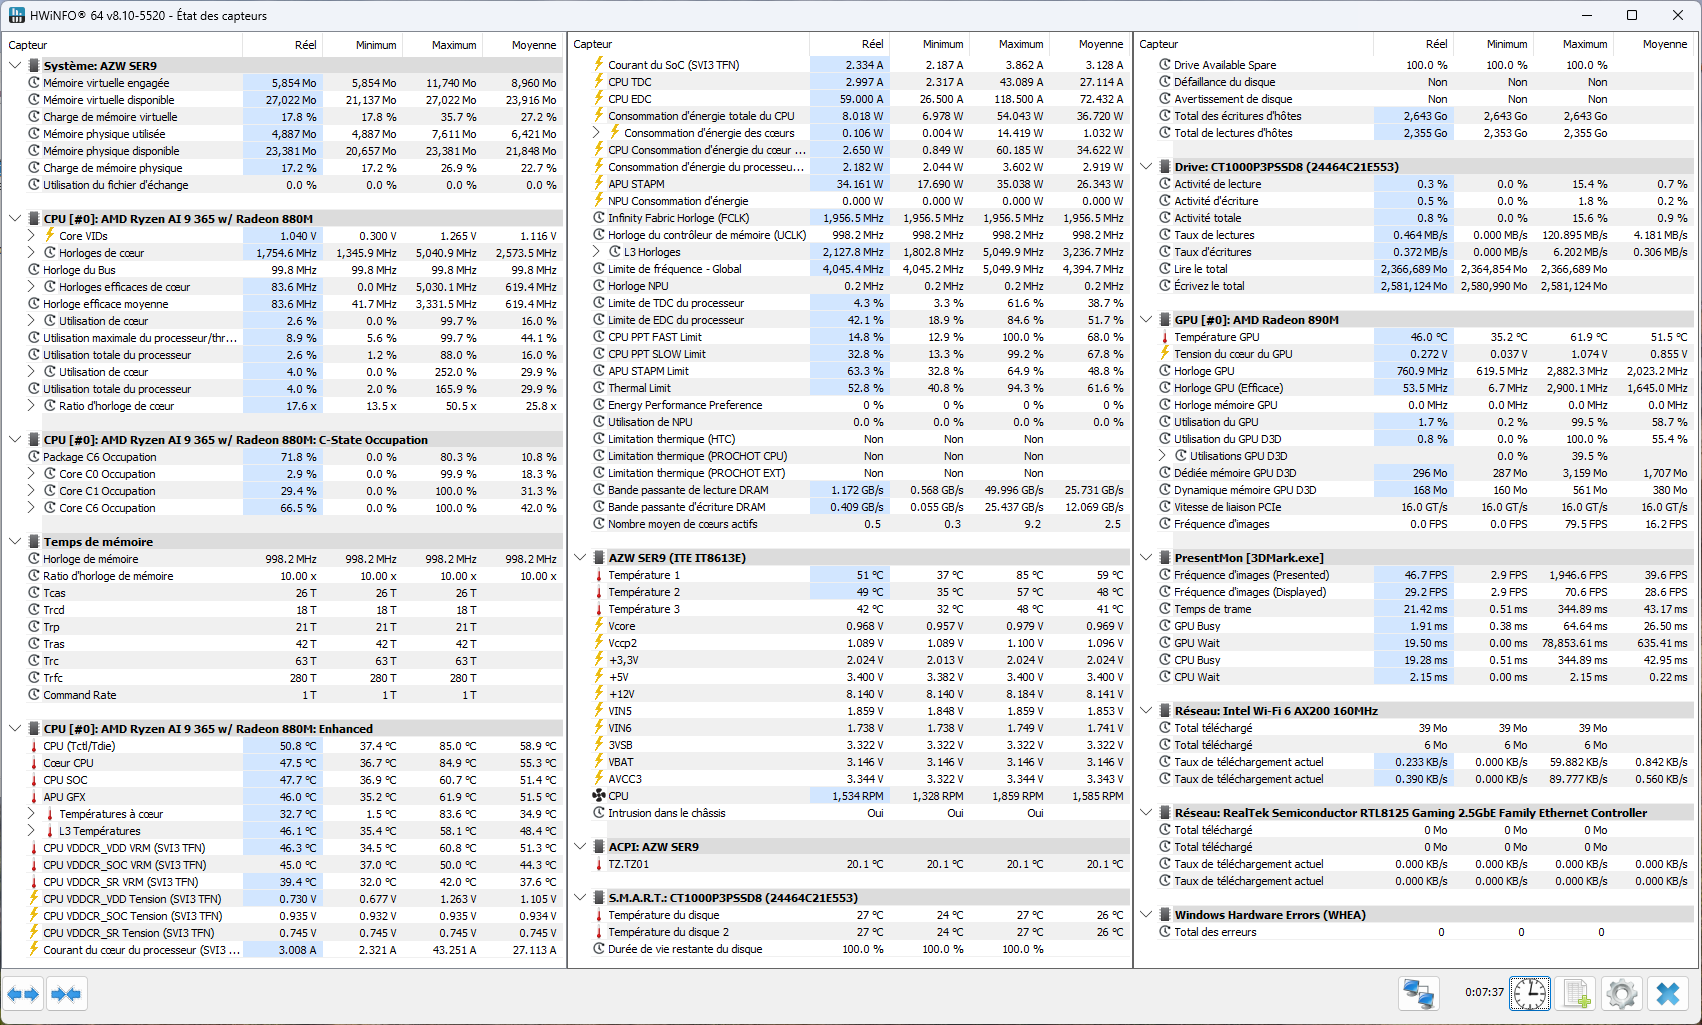Collapse the S.M.A.R.T. CT1000P3PSSD8 group

tap(581, 898)
